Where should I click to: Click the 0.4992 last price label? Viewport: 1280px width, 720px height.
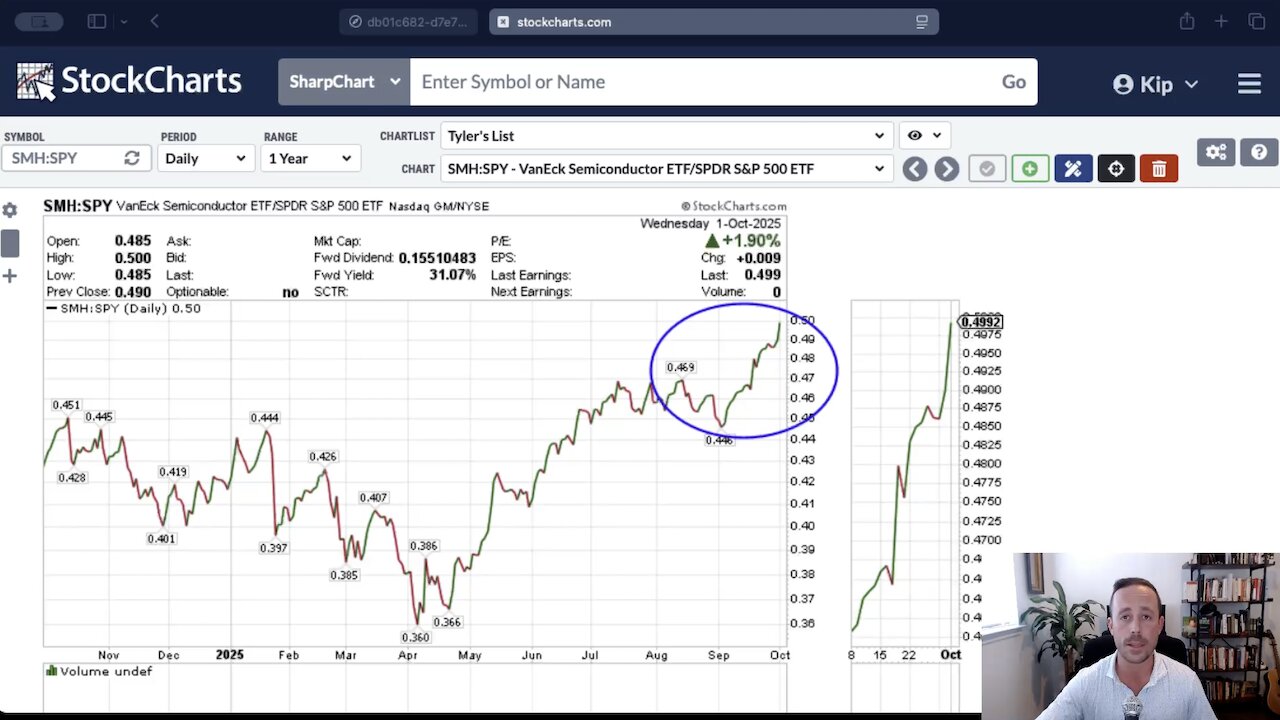click(x=980, y=322)
